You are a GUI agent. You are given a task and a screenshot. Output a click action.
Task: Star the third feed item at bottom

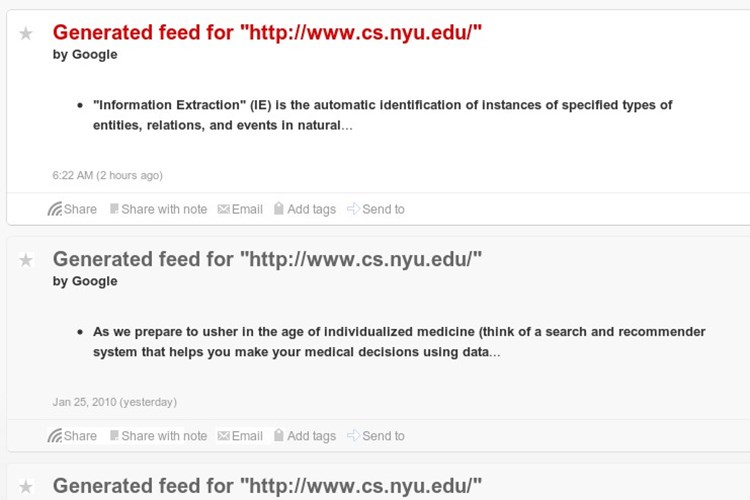26,487
